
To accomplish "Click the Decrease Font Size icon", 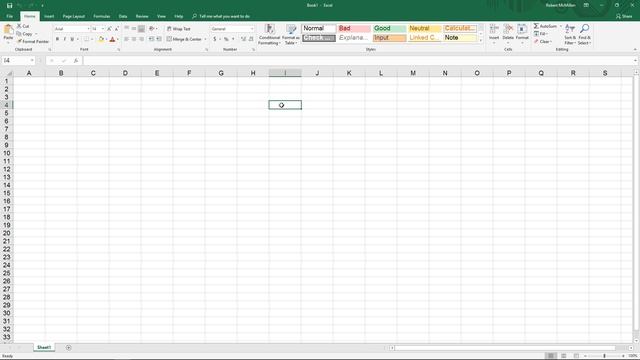I will [x=116, y=29].
